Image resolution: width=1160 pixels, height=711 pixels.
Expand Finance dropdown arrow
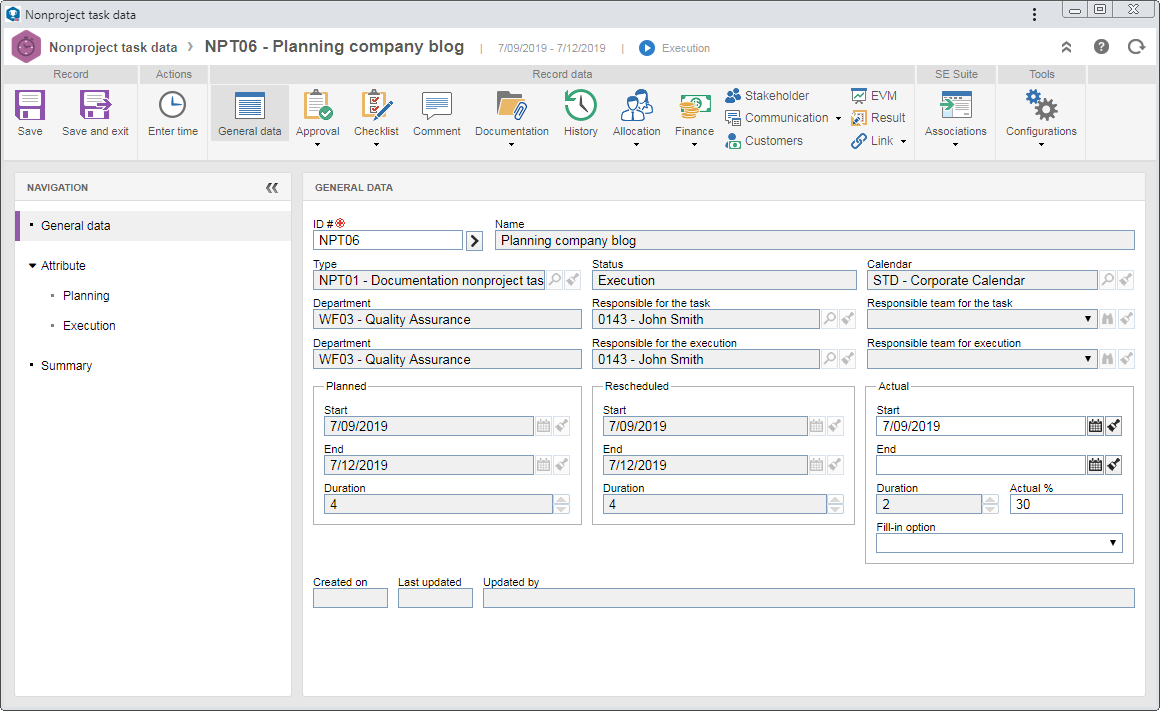(694, 145)
